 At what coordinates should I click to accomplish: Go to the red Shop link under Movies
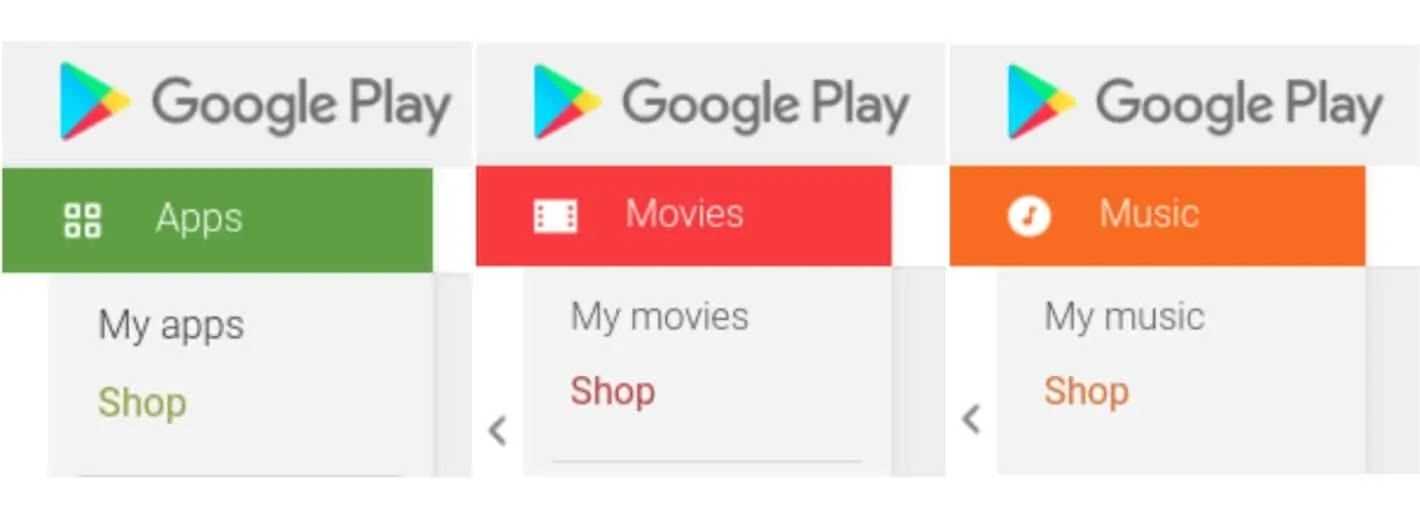(x=613, y=391)
